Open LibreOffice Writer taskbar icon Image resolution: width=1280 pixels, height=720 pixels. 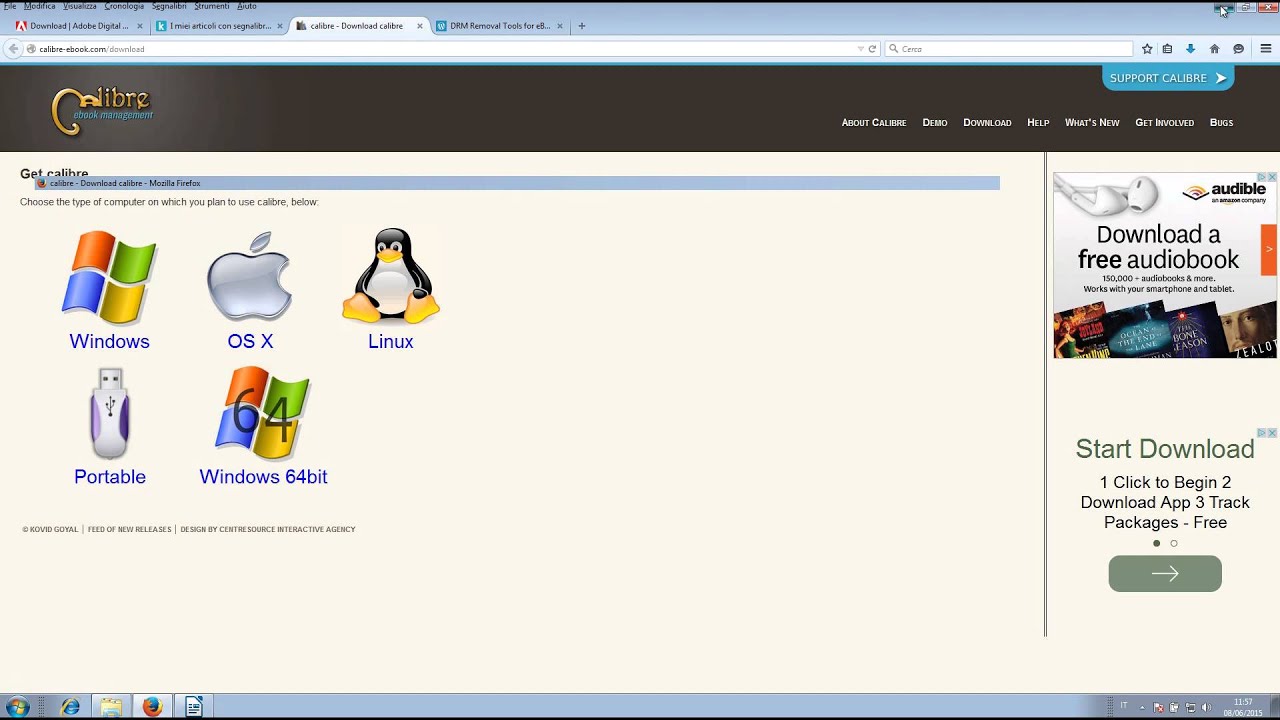(194, 707)
